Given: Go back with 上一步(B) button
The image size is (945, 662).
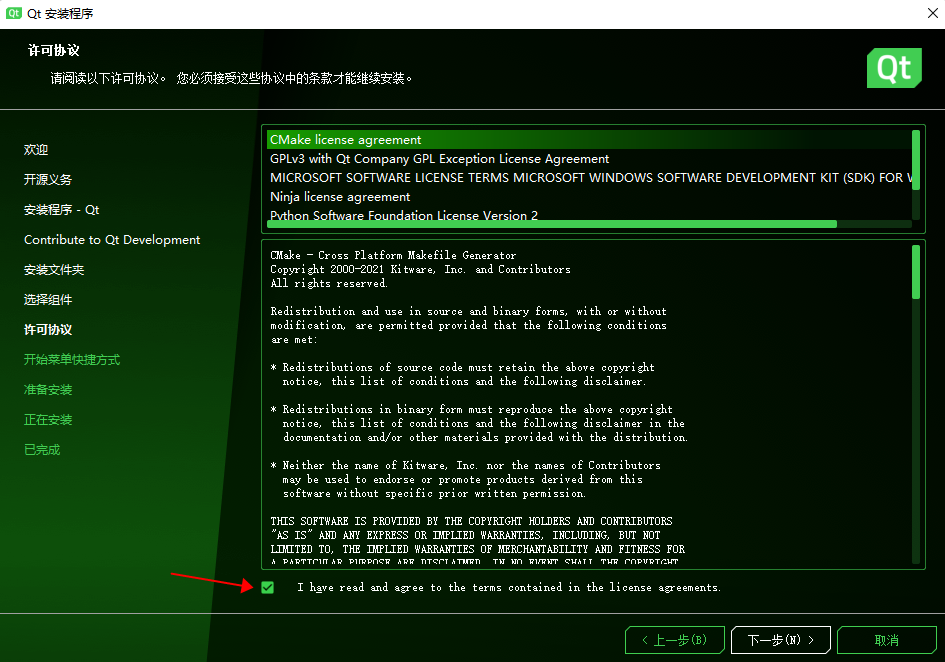Looking at the screenshot, I should click(x=674, y=640).
